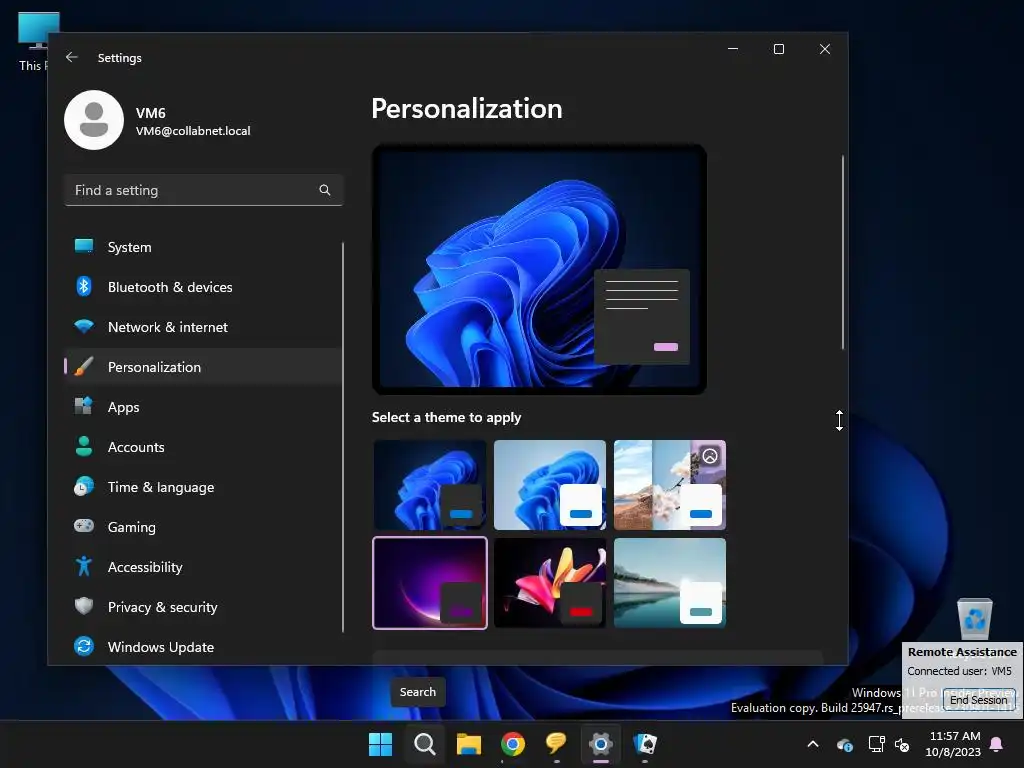Apply the colorful flower dark theme

tap(550, 583)
